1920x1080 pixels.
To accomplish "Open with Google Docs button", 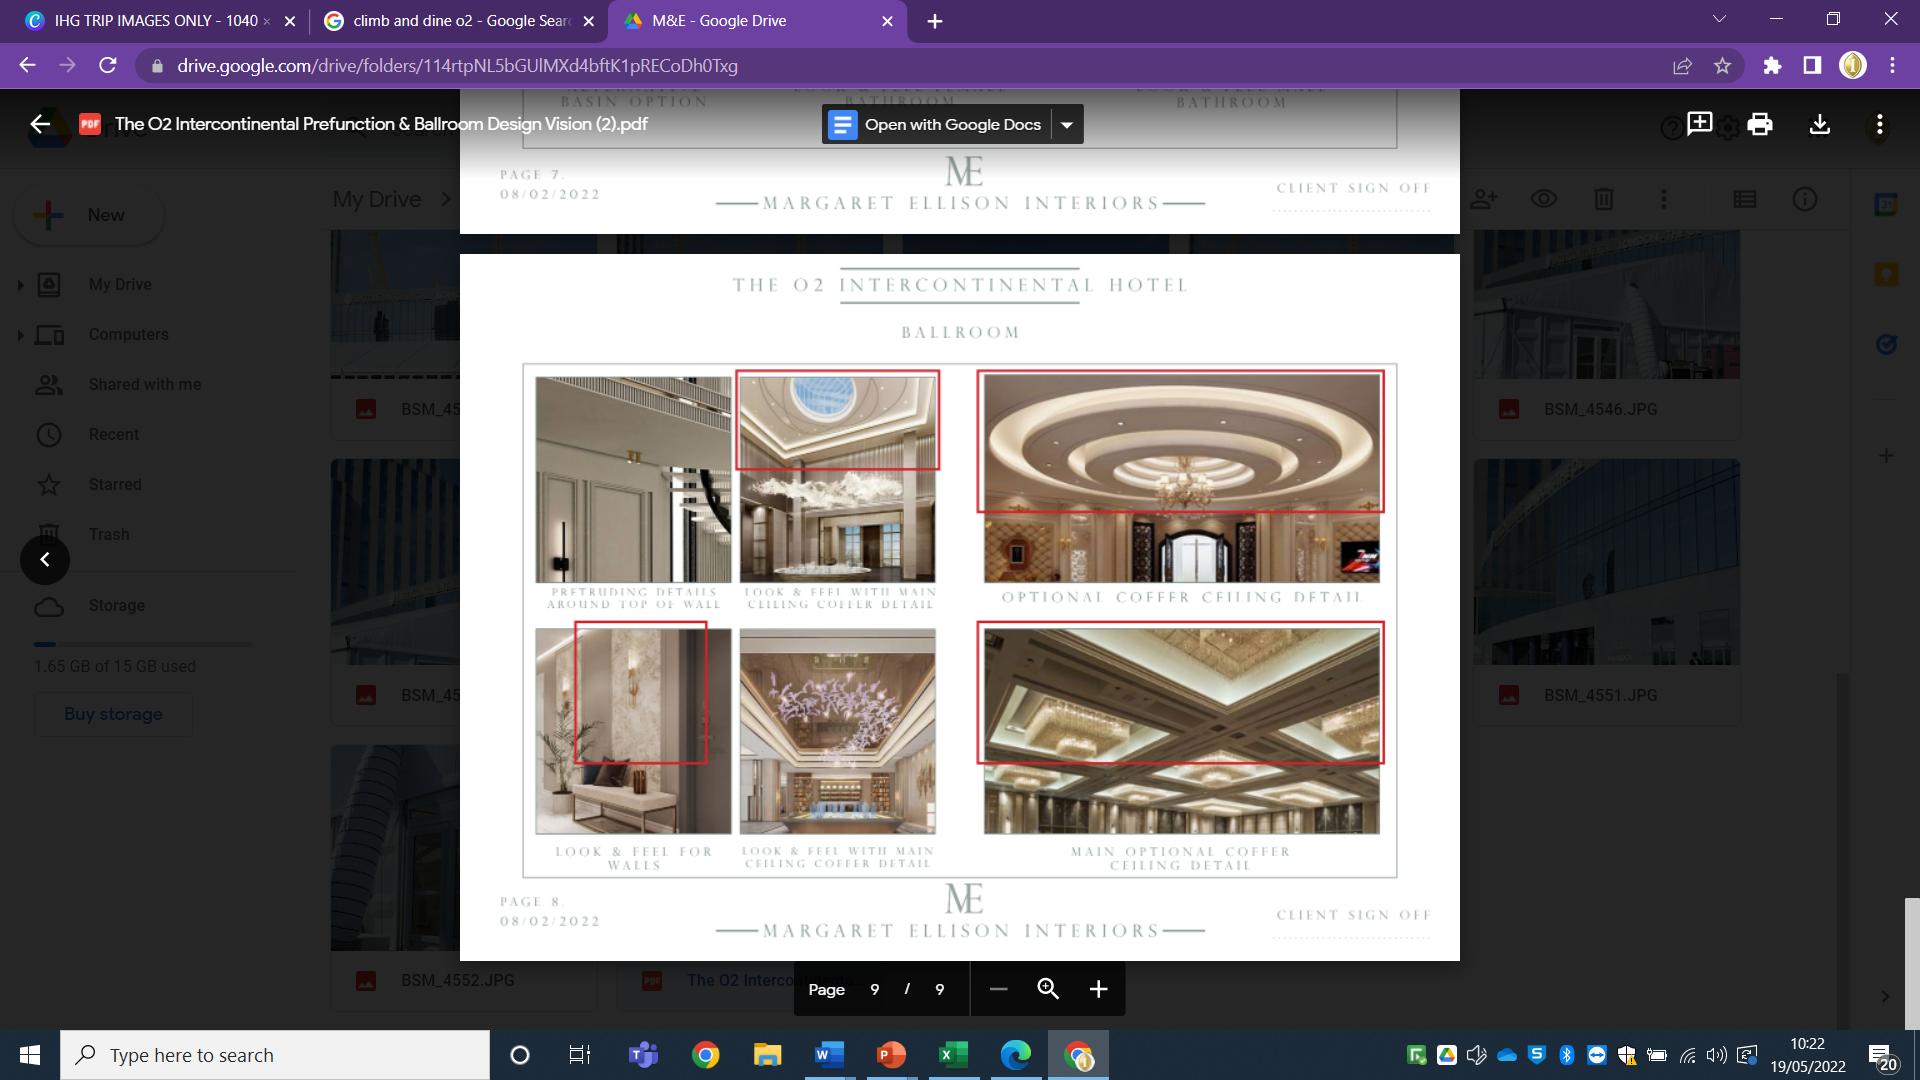I will [x=938, y=125].
